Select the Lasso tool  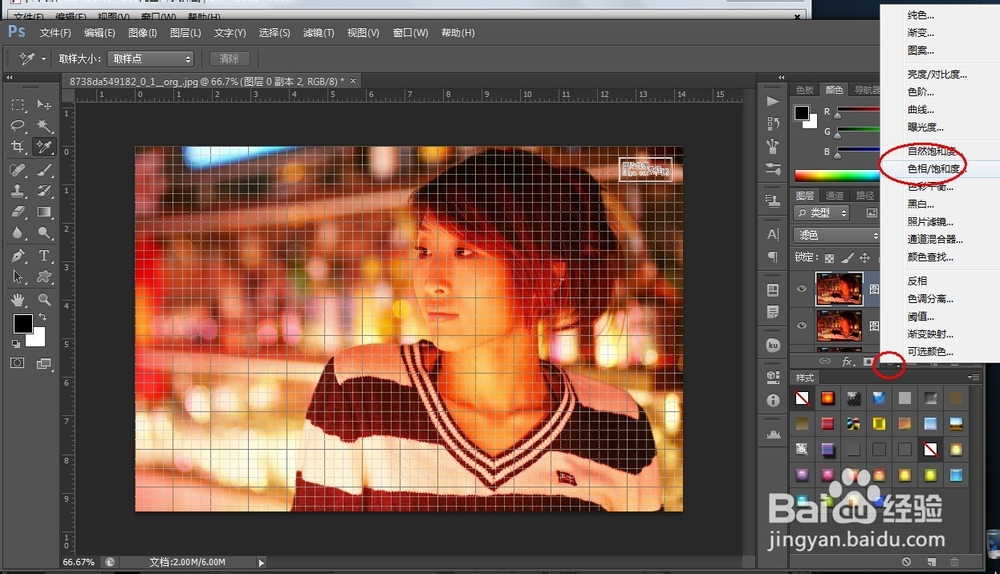[x=18, y=125]
